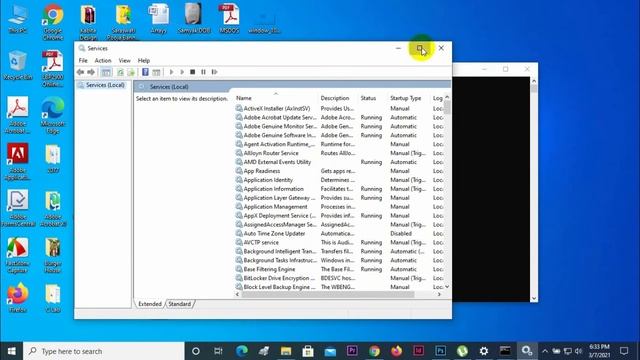The image size is (640, 360).
Task: Click the Refresh icon in the Services toolbar
Action: pyautogui.click(x=120, y=72)
